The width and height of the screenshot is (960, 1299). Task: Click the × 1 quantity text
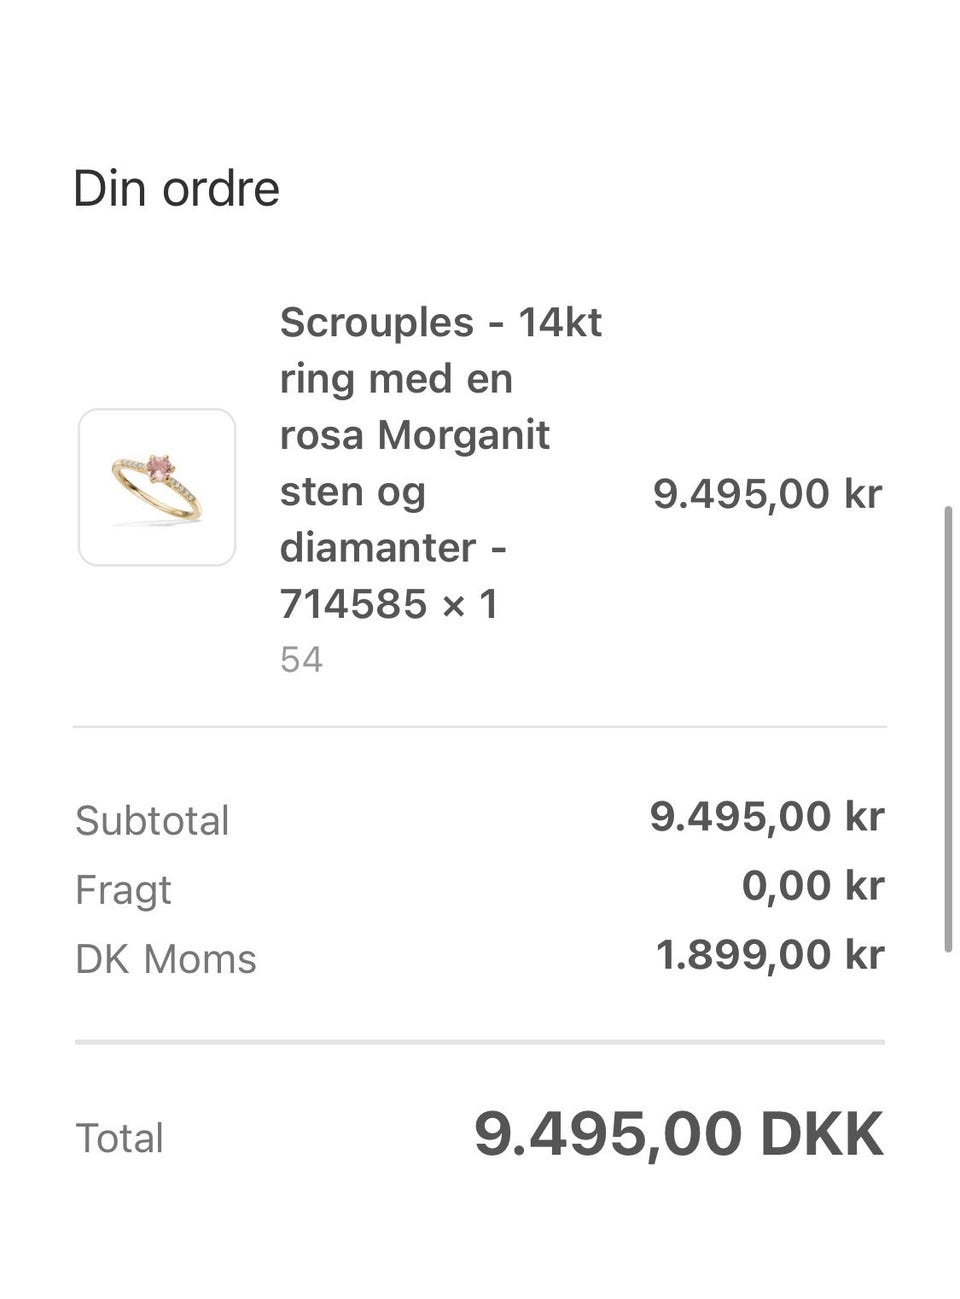click(470, 604)
